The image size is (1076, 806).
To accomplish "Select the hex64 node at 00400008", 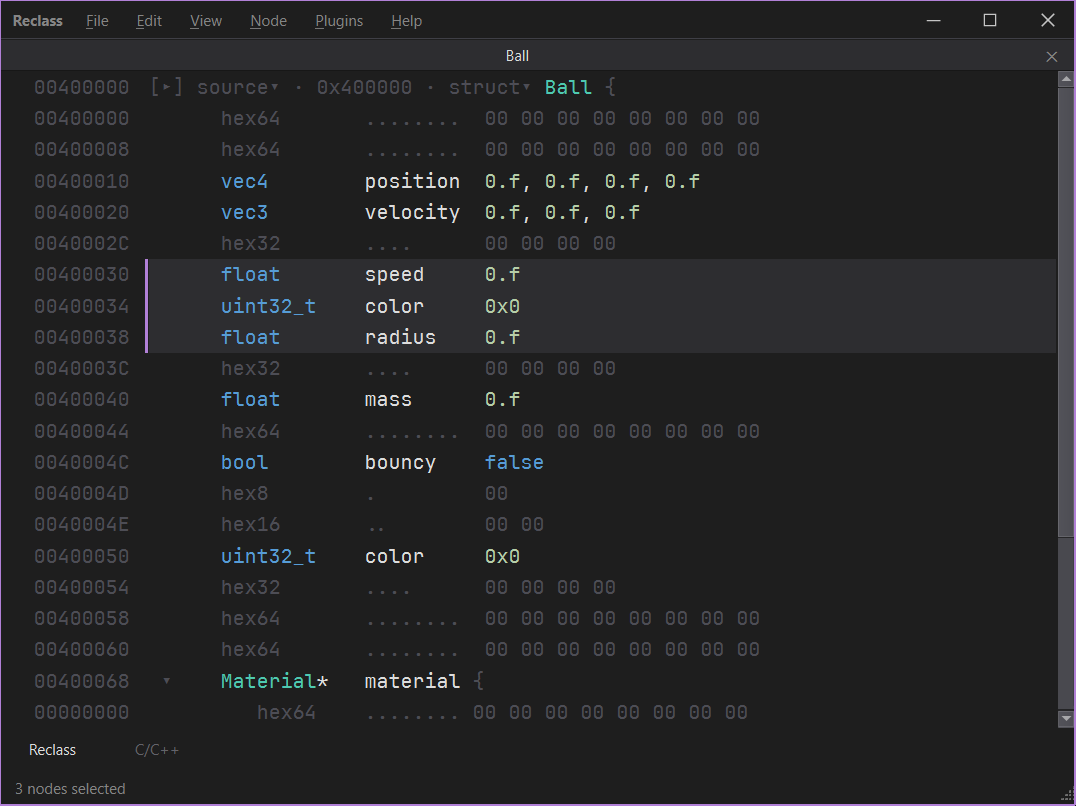I will [x=250, y=150].
